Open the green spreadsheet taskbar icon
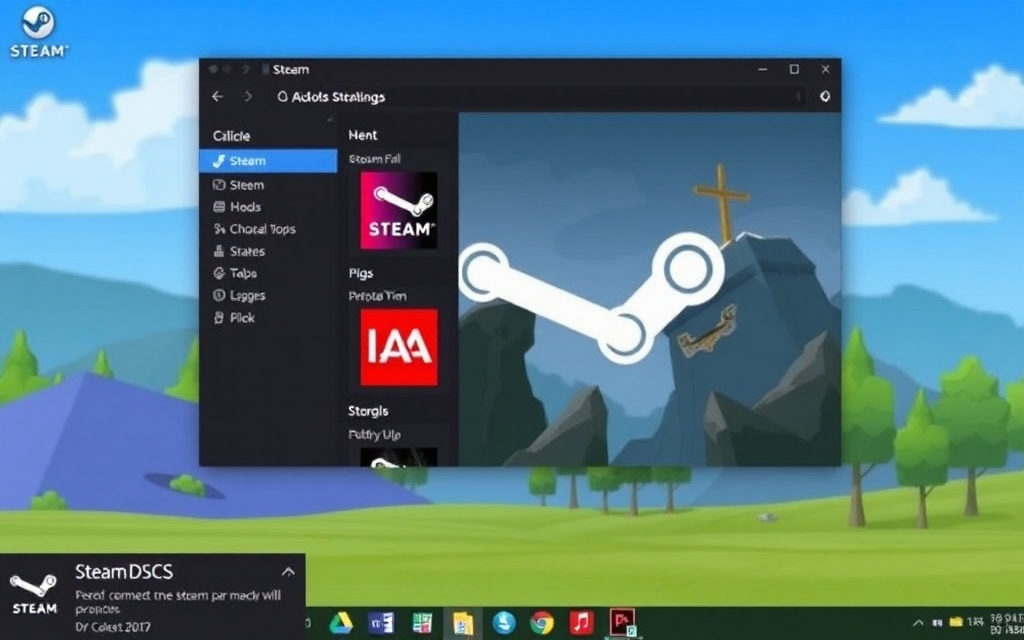1024x640 pixels. [x=423, y=623]
